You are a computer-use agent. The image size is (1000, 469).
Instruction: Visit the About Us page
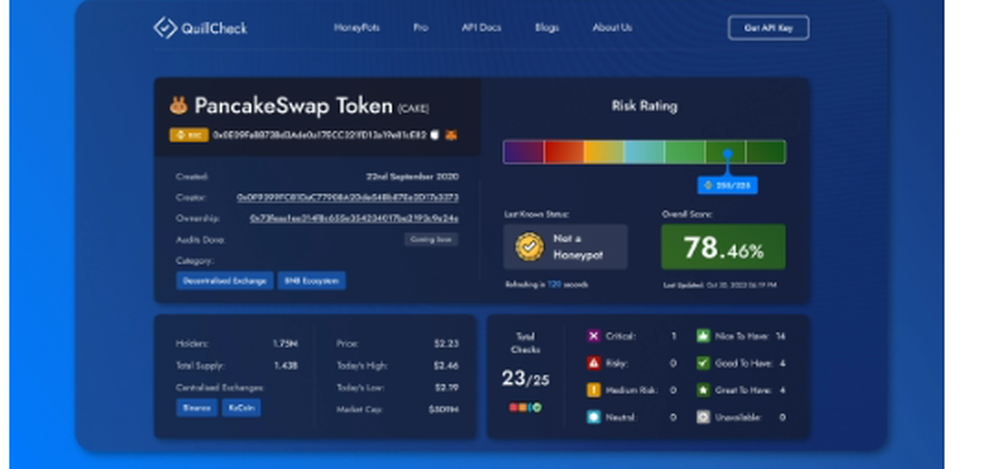(612, 27)
